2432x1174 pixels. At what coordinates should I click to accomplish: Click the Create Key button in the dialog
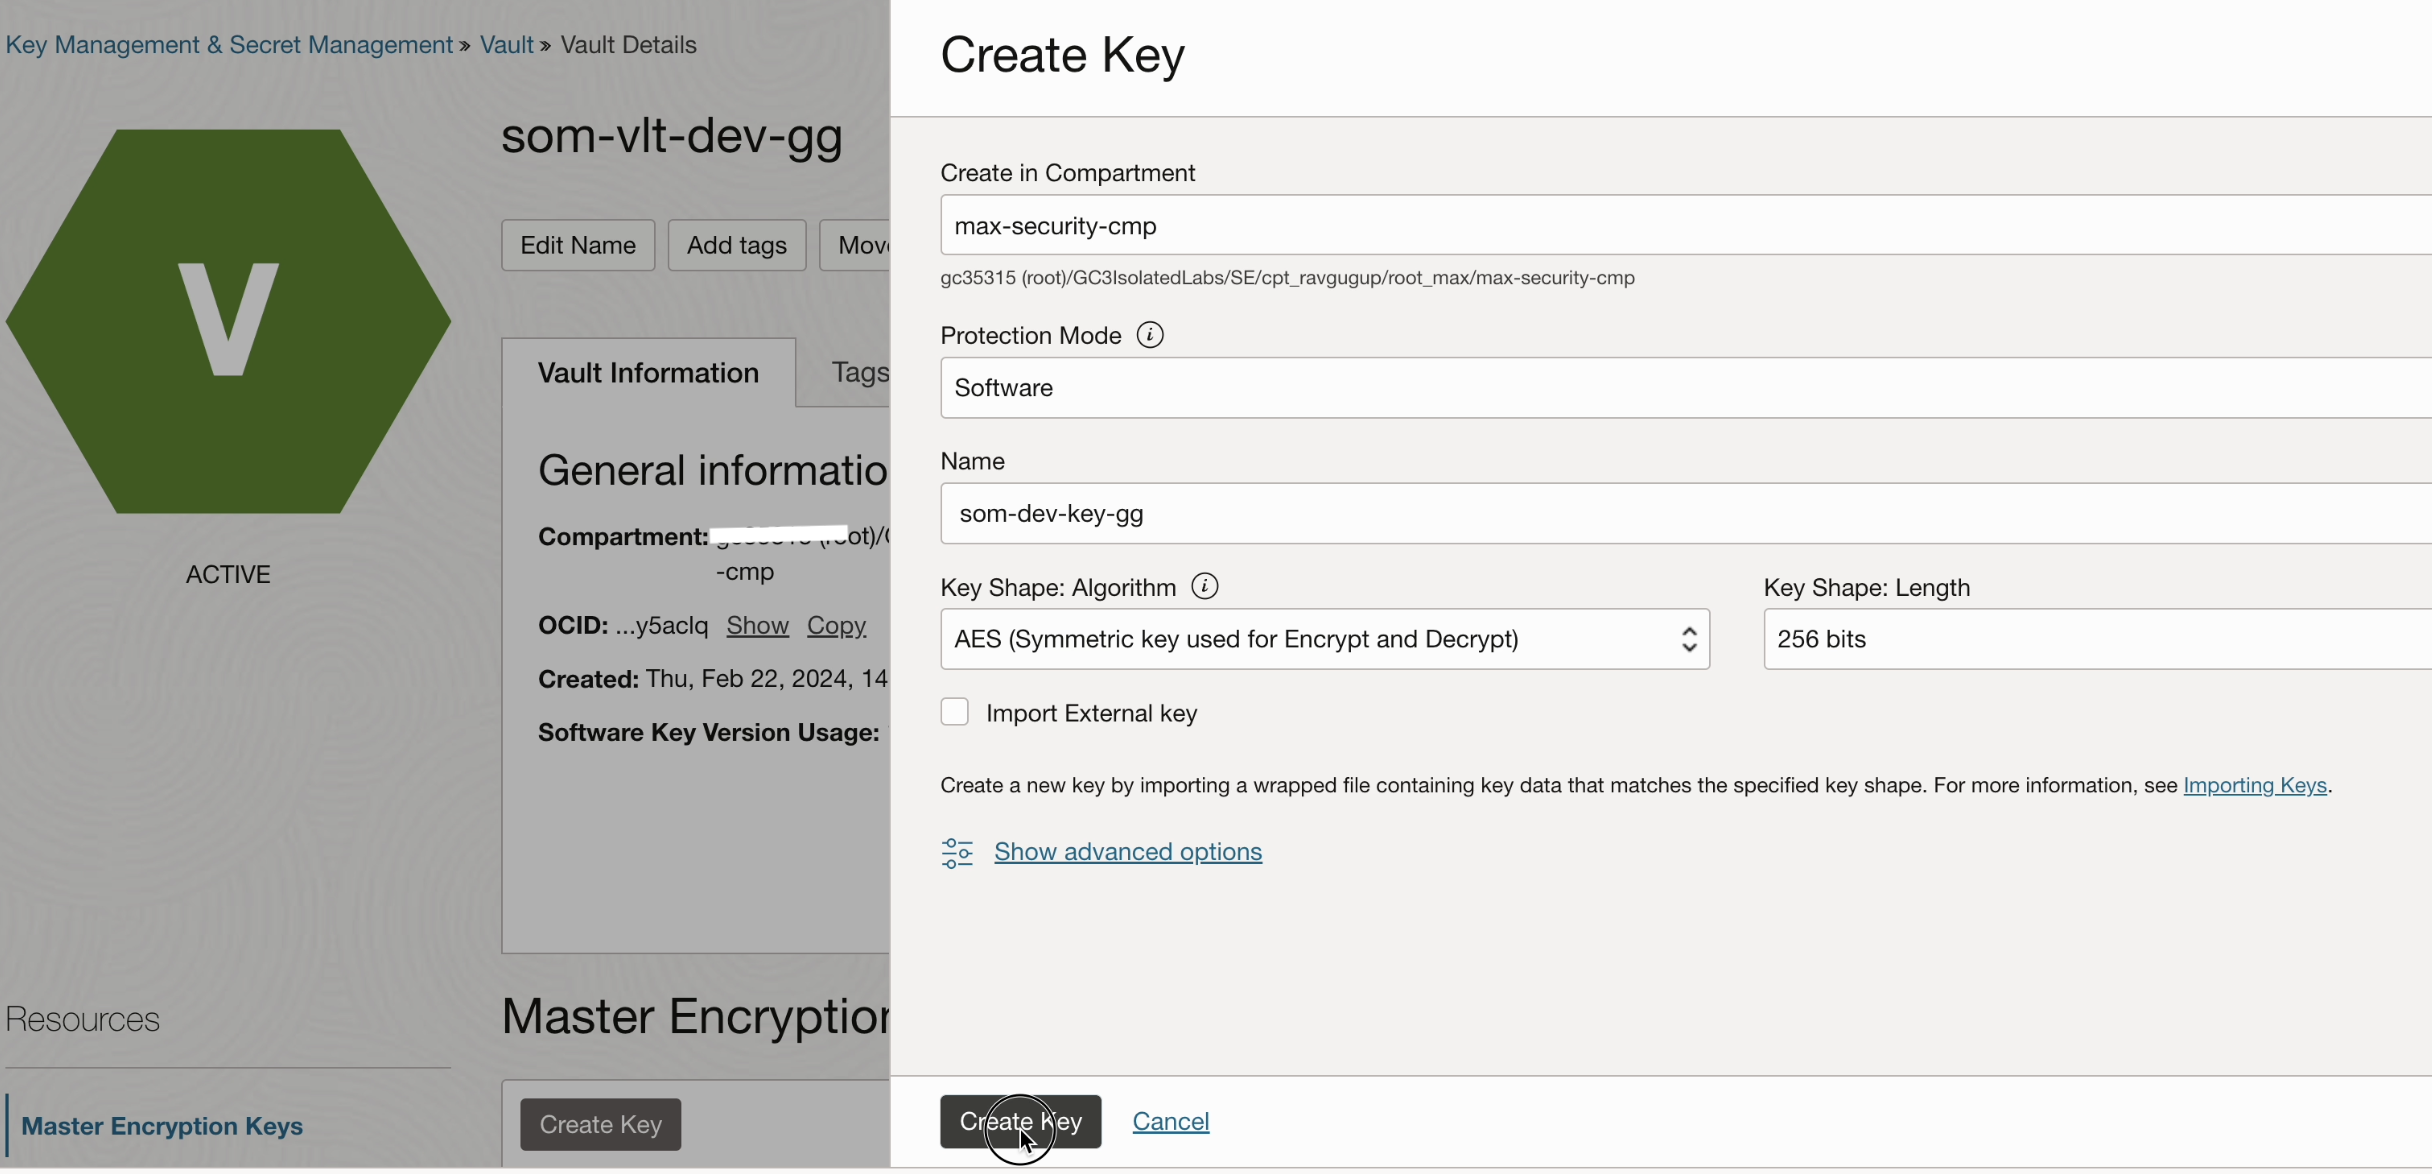pyautogui.click(x=1019, y=1121)
